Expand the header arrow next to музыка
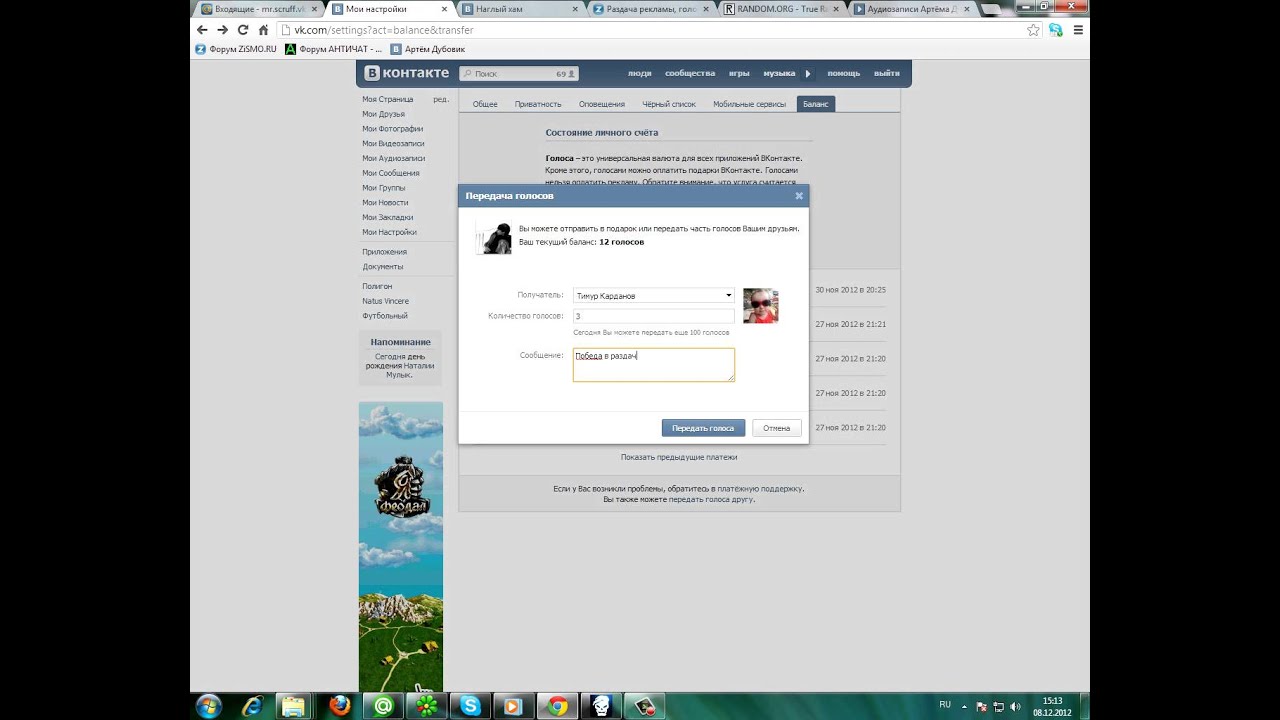The width and height of the screenshot is (1280, 720). click(x=808, y=73)
